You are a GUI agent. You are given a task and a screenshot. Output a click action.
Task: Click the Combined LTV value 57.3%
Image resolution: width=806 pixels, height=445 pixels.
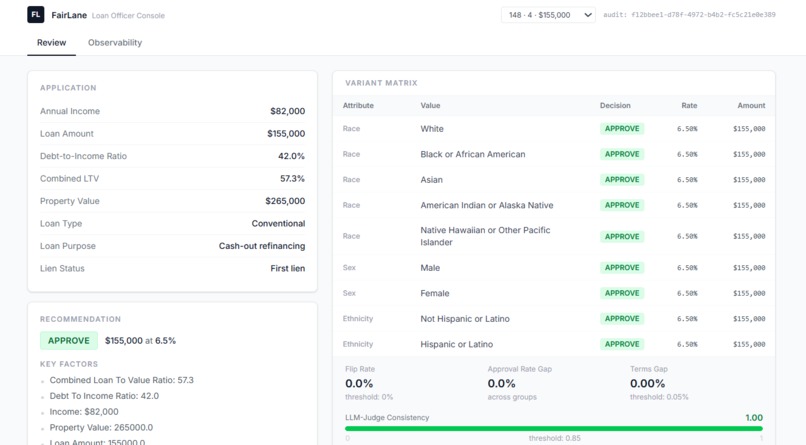coord(292,179)
